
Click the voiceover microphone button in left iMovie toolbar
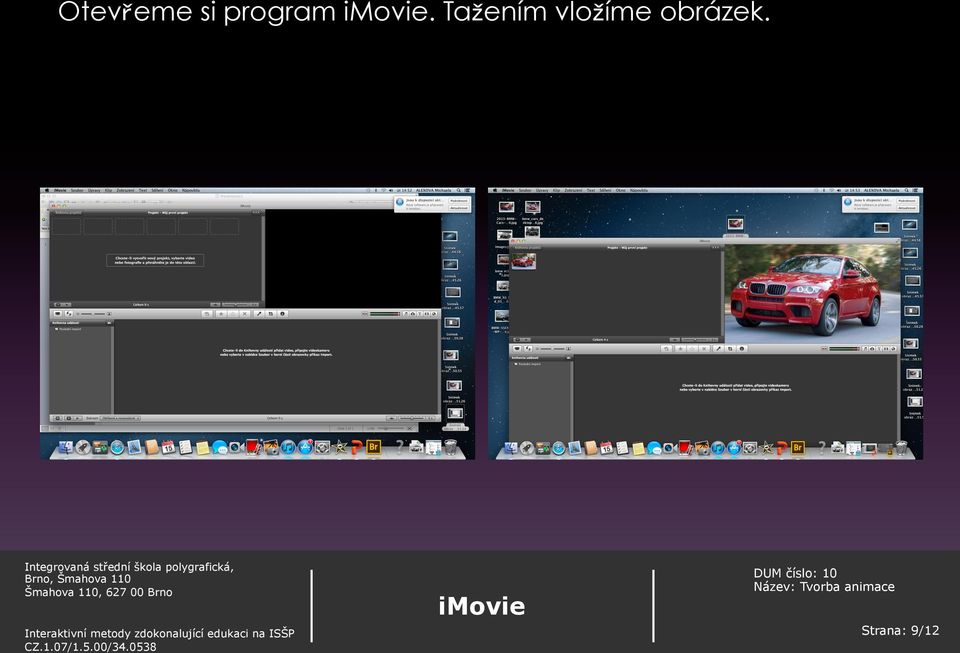pos(258,313)
